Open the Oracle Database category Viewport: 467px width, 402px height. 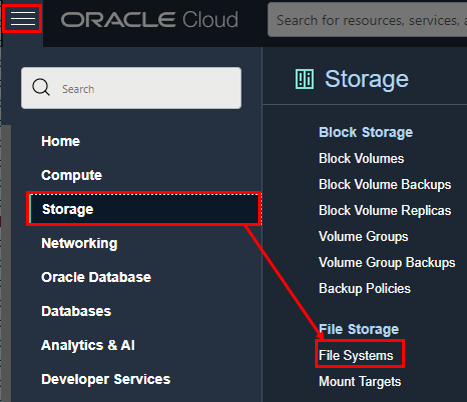[96, 277]
